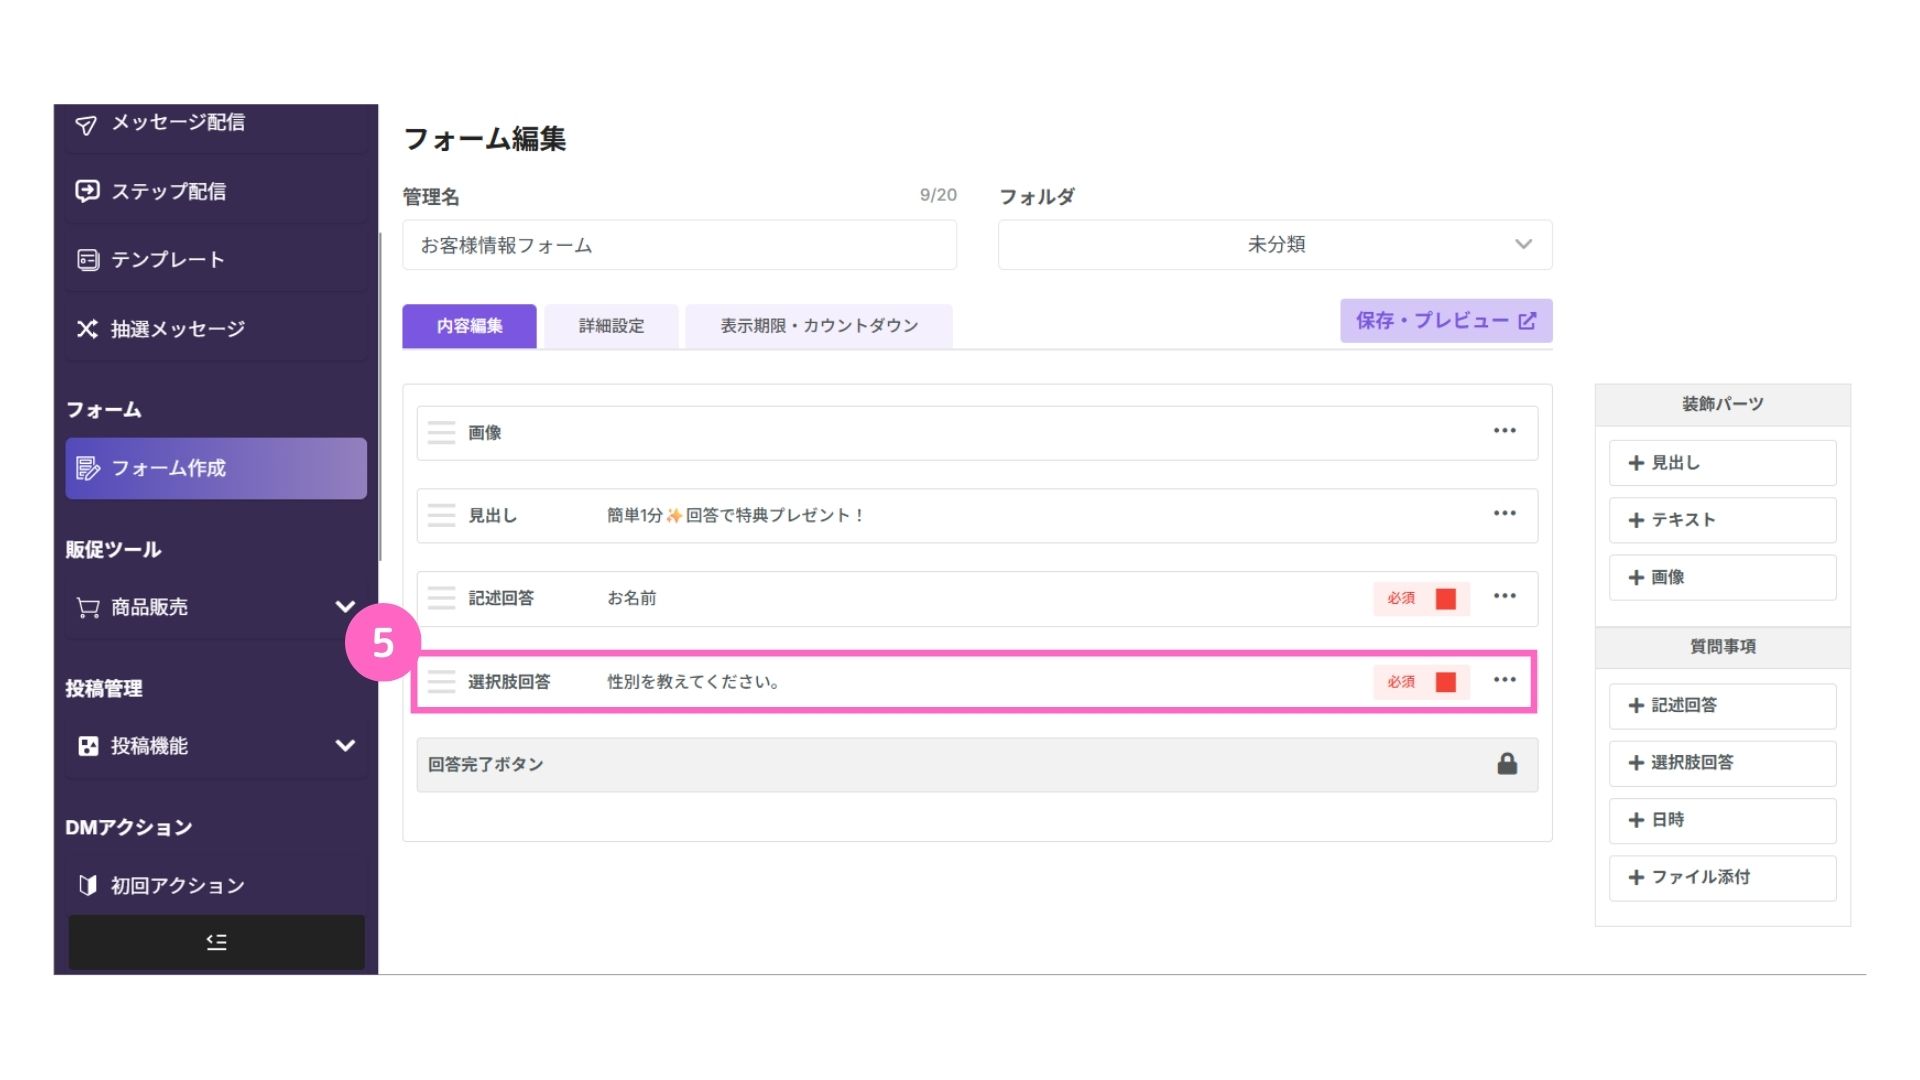
Task: Select the 内容編集 tab
Action: (469, 326)
